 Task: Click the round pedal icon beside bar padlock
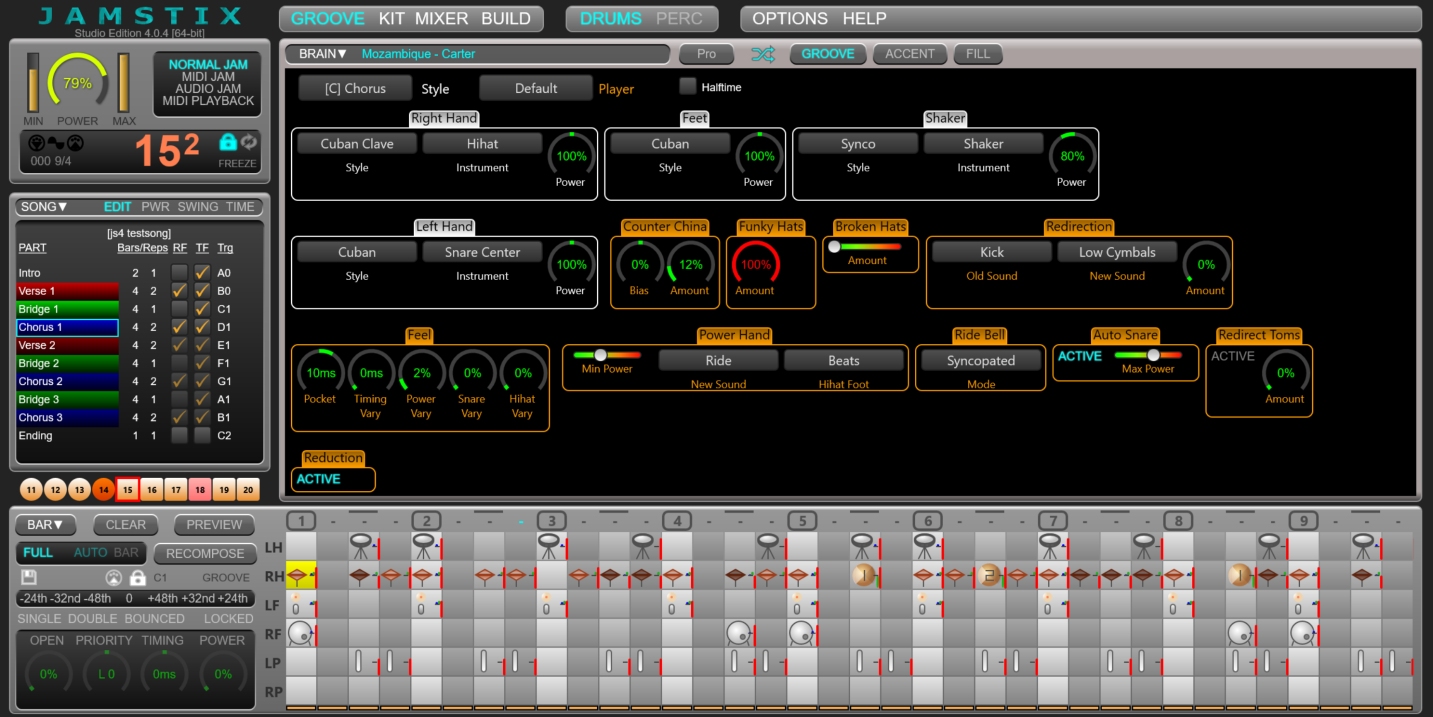point(113,577)
